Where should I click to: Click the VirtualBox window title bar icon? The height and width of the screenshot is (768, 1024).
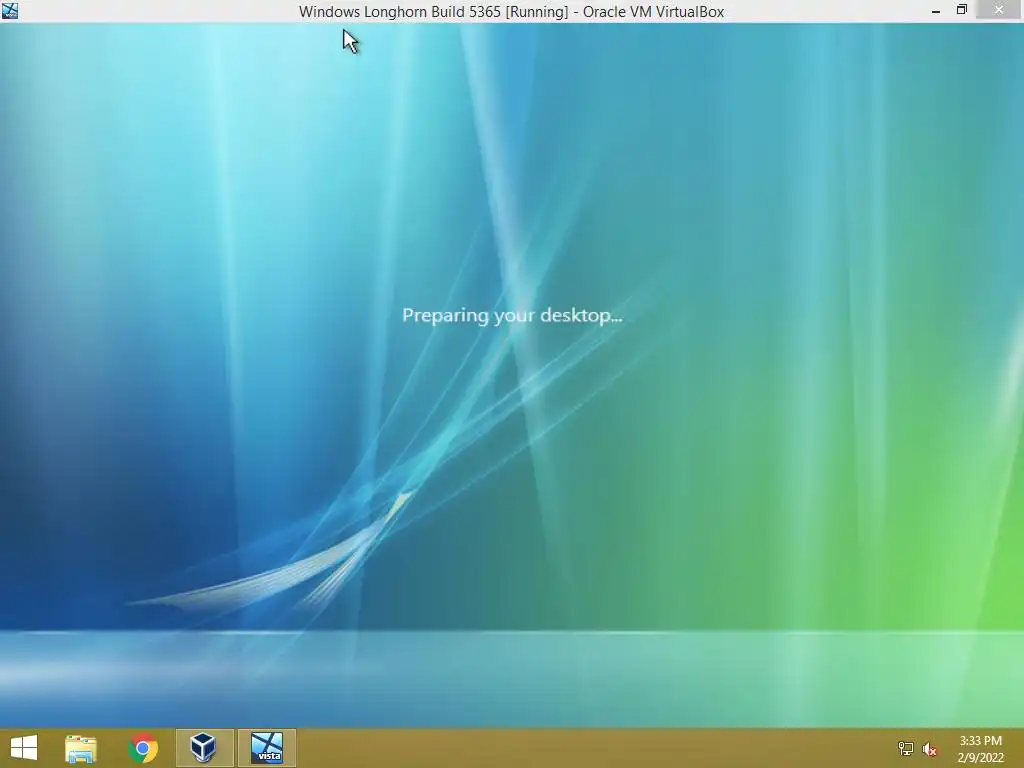(10, 10)
